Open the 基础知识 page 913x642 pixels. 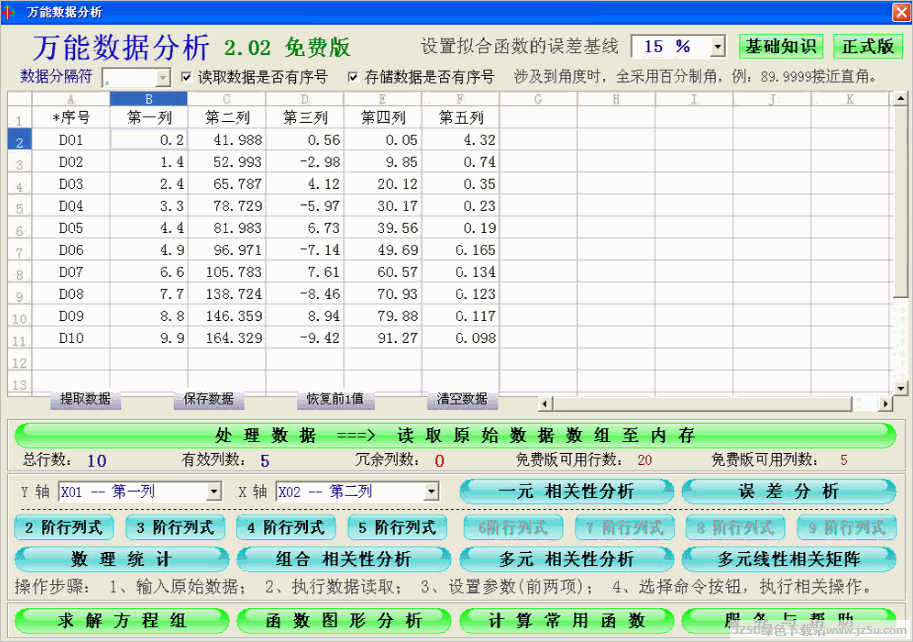tap(781, 46)
